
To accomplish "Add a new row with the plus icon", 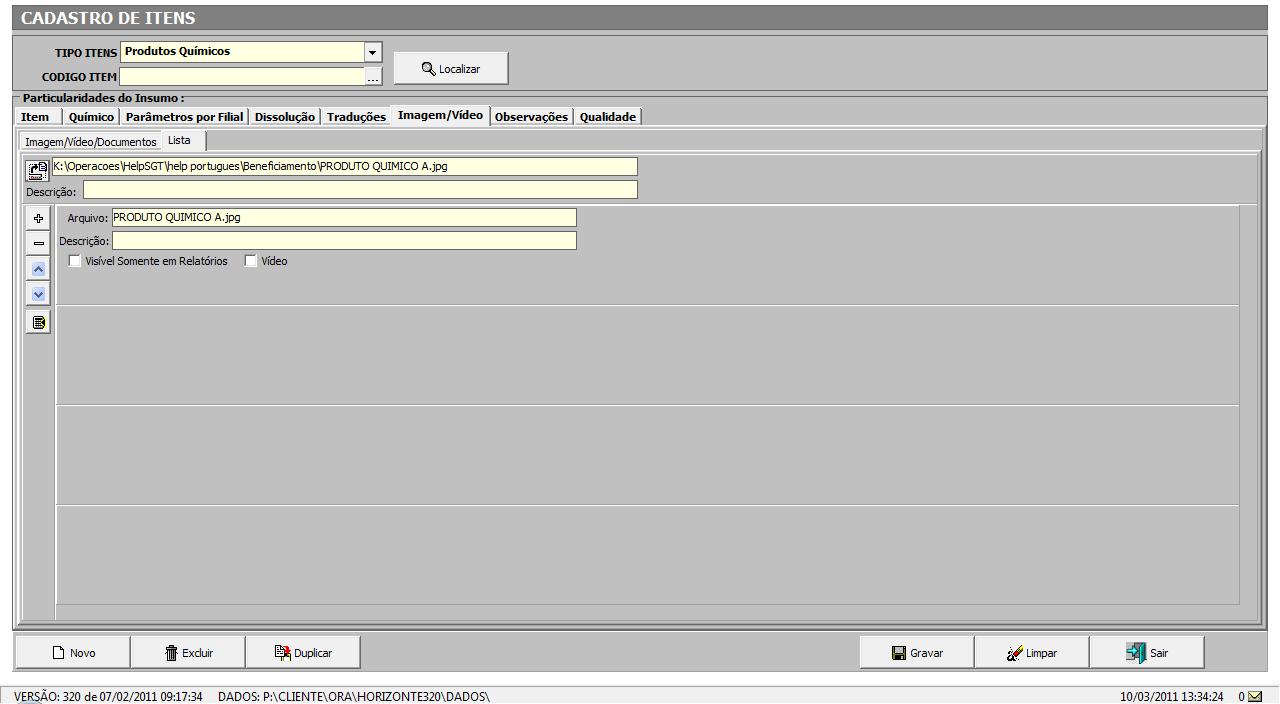I will tap(39, 218).
